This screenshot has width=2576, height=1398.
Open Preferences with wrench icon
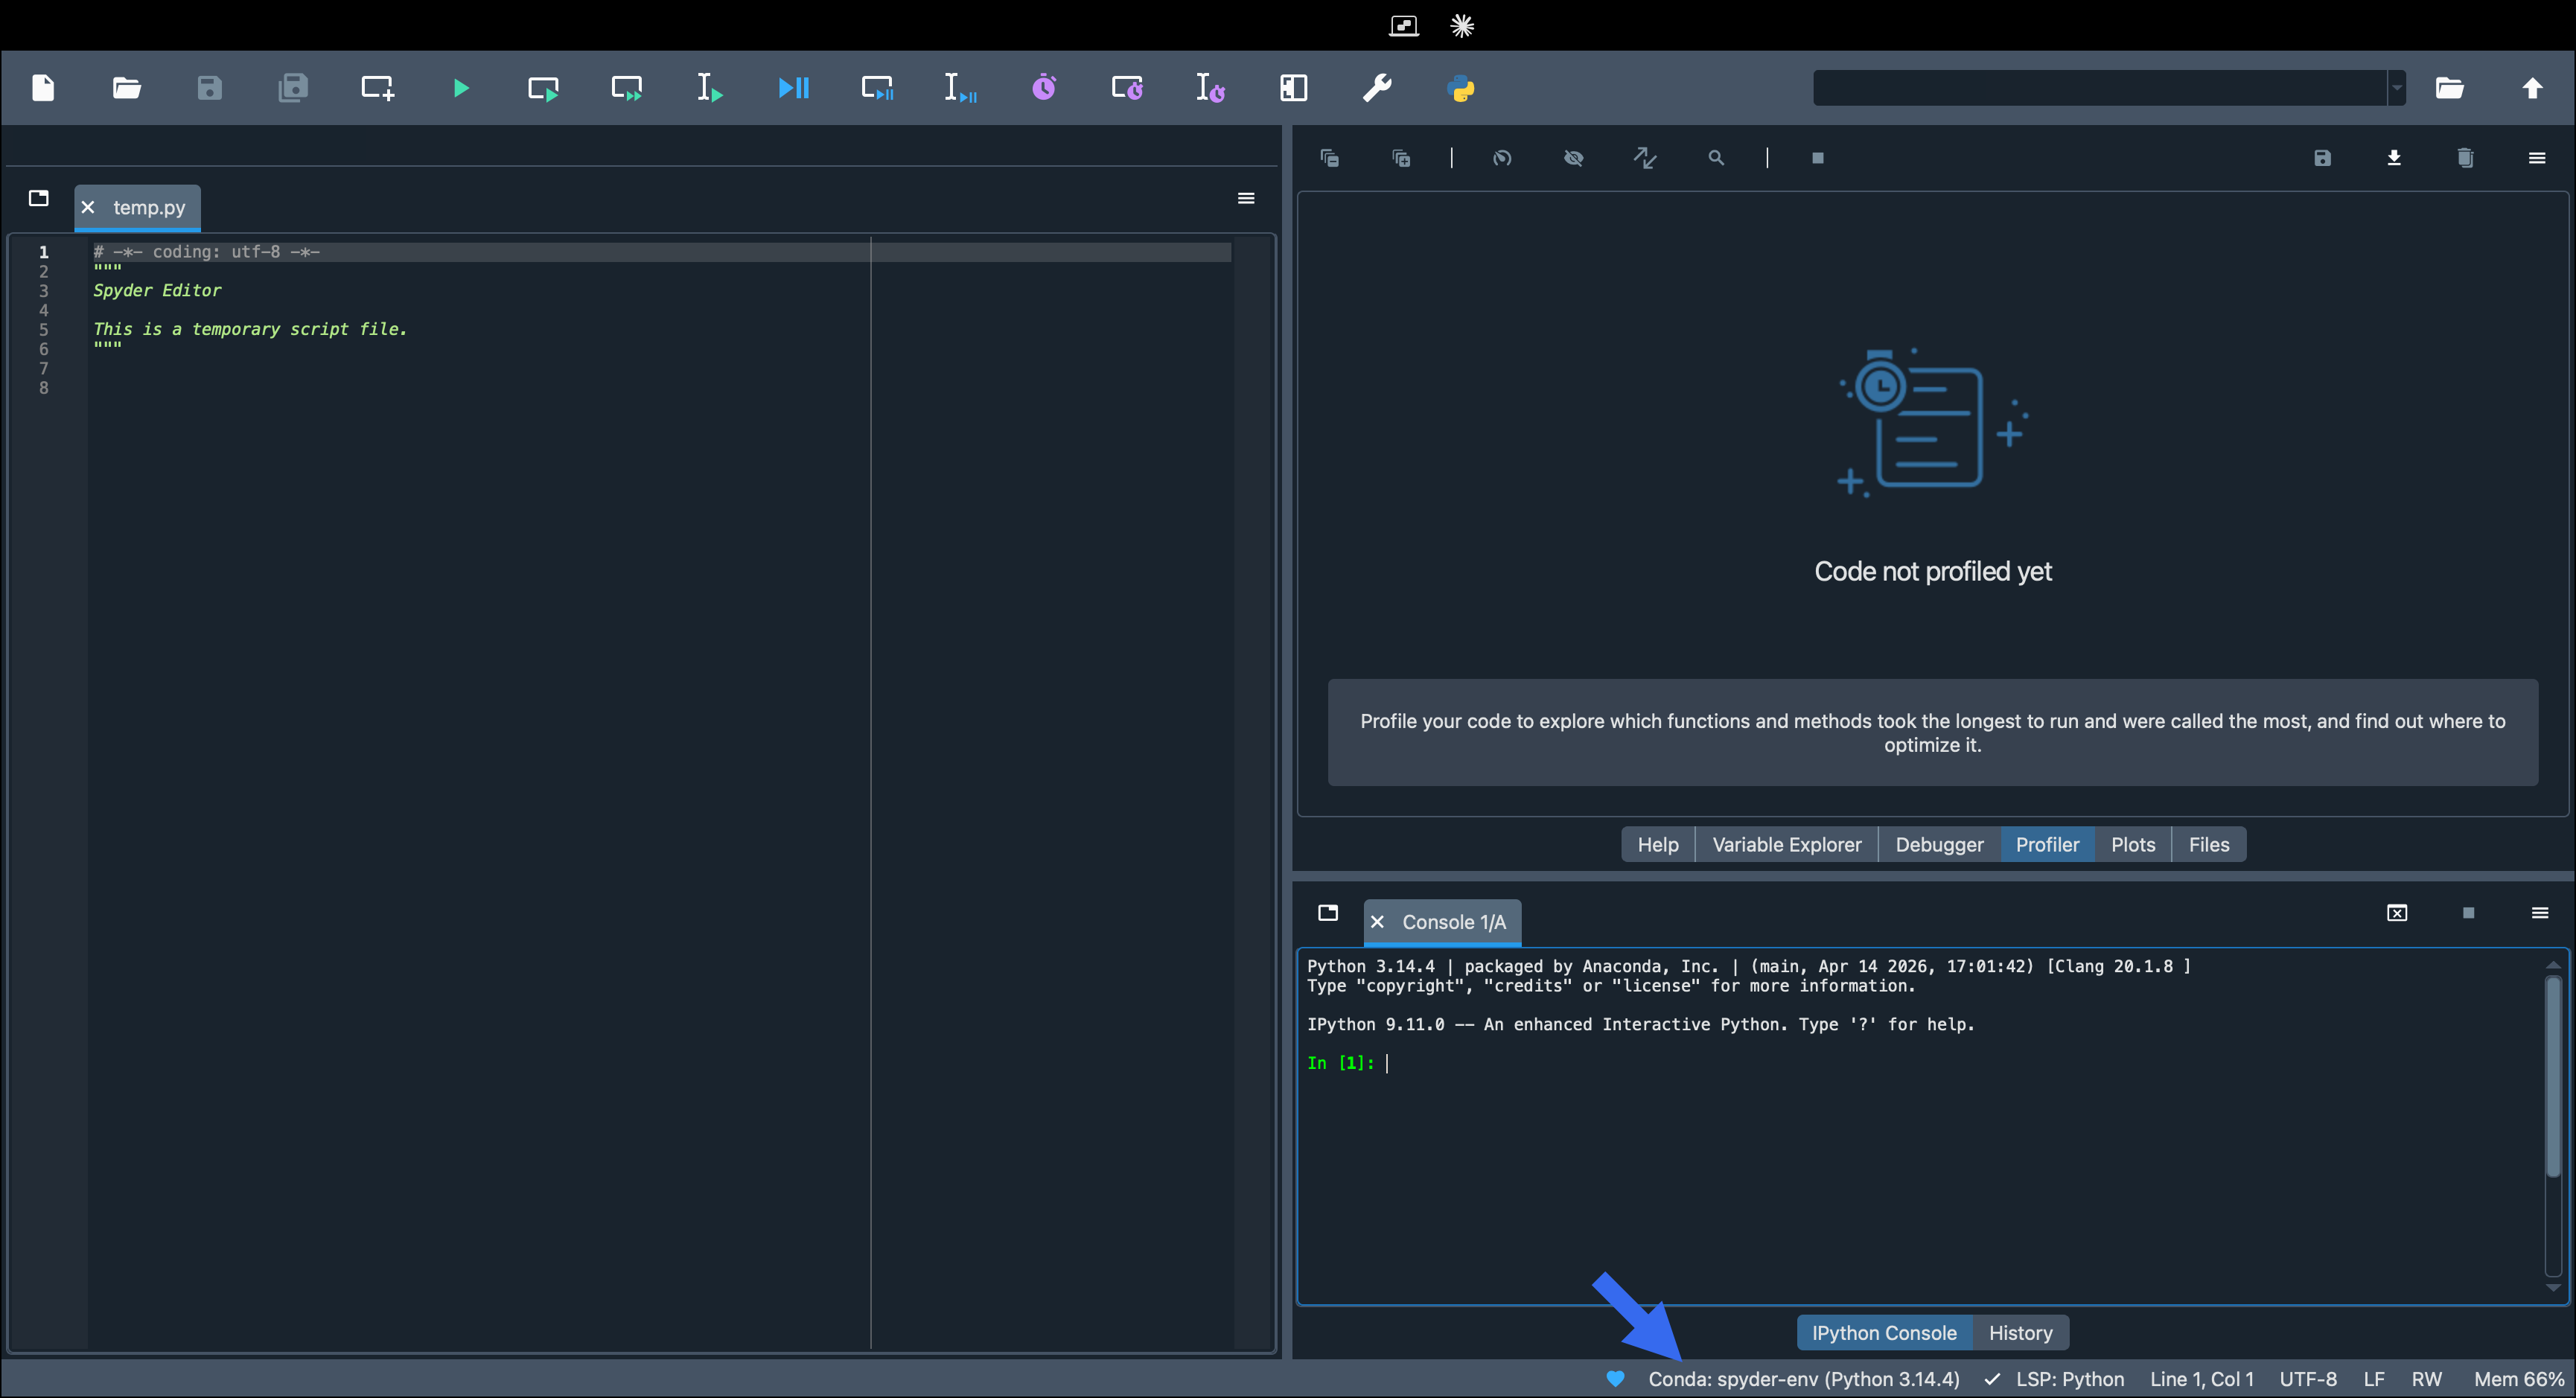[x=1377, y=88]
